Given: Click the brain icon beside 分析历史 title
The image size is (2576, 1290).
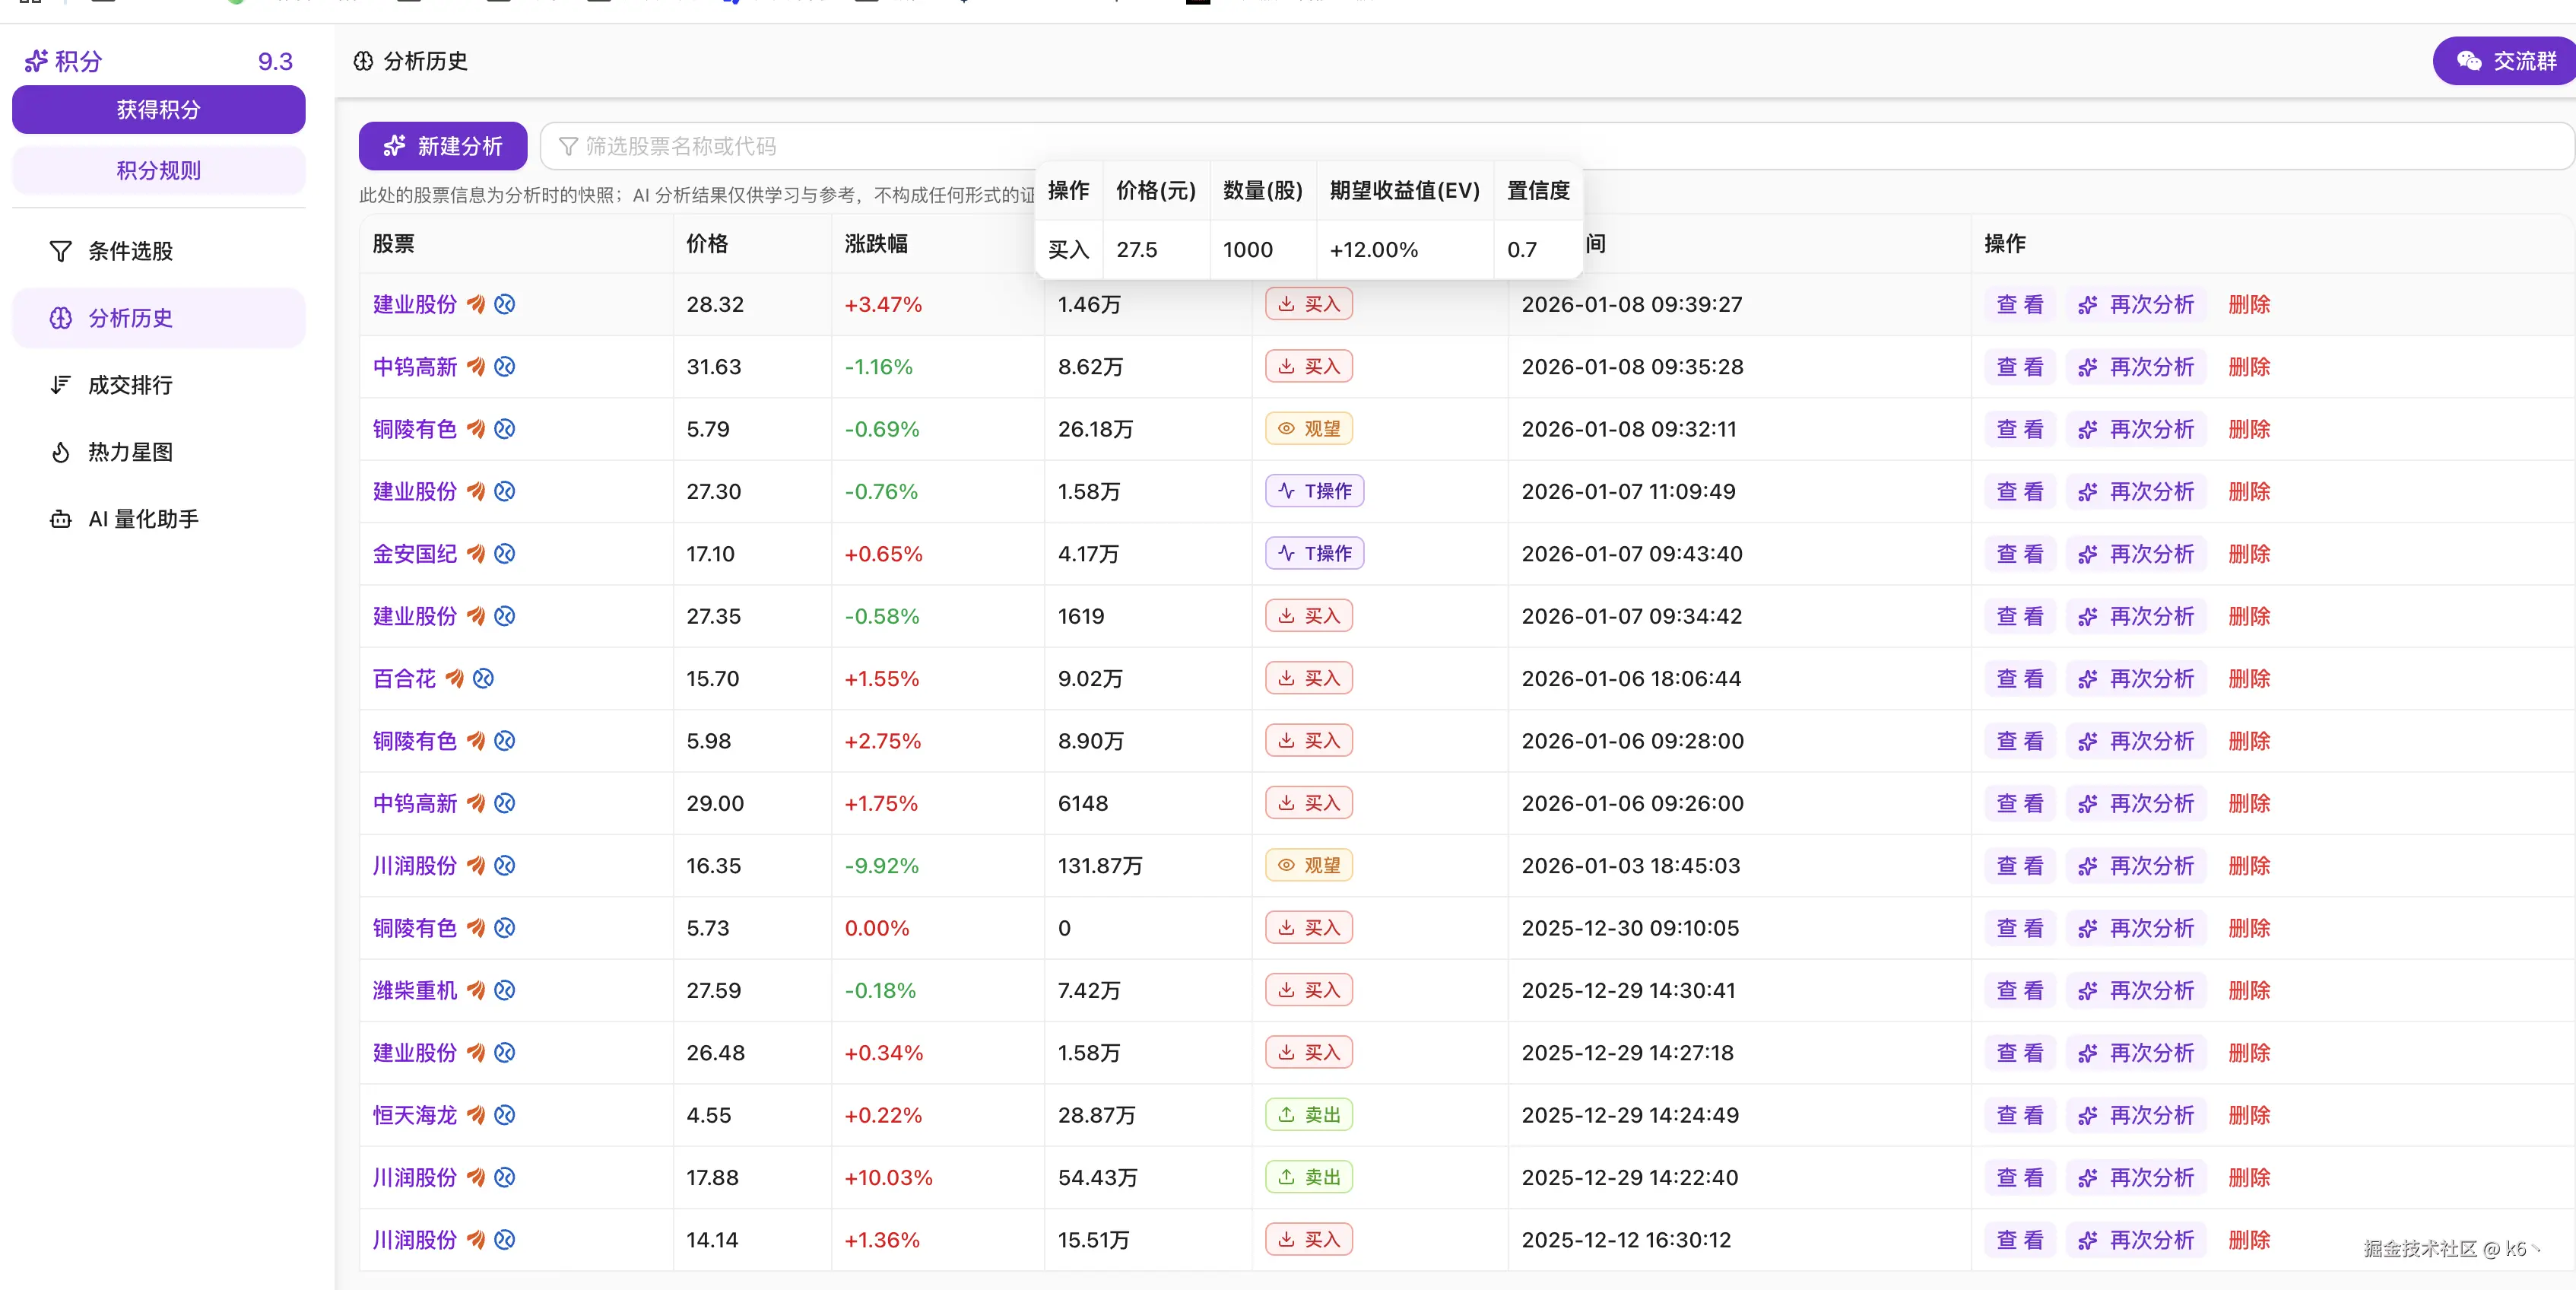Looking at the screenshot, I should 364,61.
